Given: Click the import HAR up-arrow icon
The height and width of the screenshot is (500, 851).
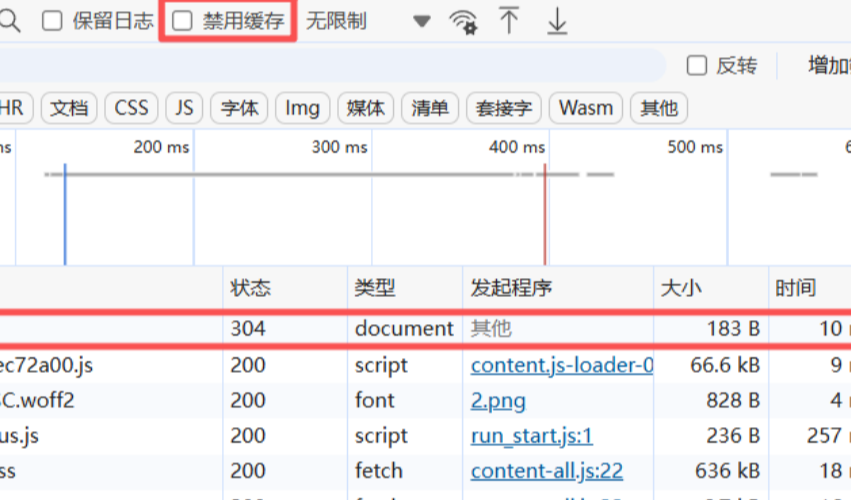Looking at the screenshot, I should 509,21.
